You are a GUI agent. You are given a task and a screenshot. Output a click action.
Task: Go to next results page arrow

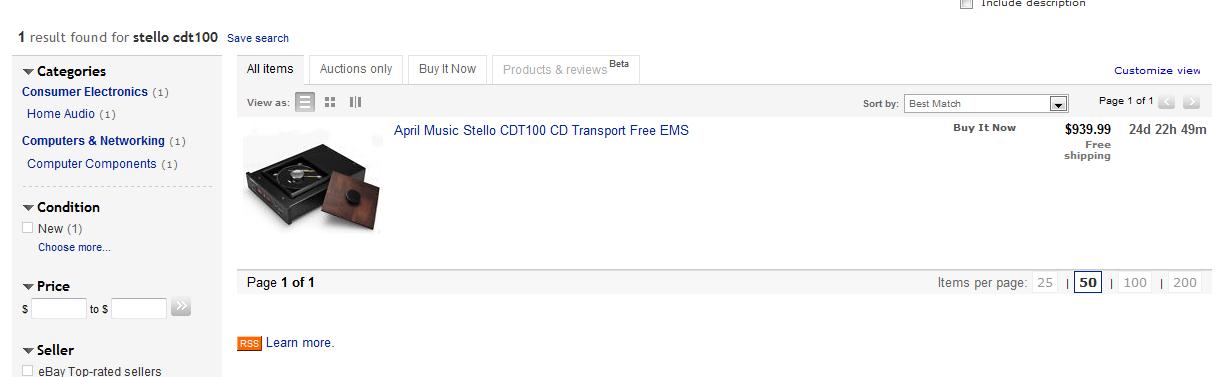(x=1191, y=102)
